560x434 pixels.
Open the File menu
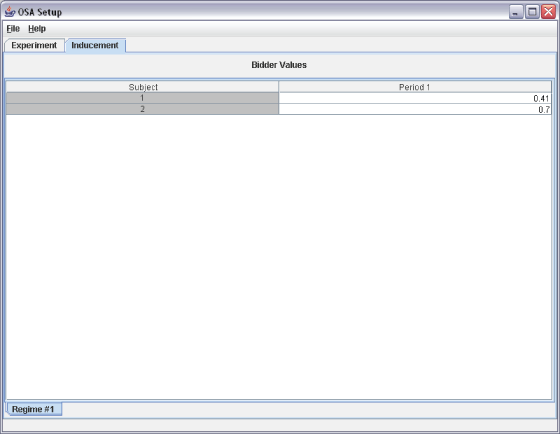pyautogui.click(x=13, y=29)
